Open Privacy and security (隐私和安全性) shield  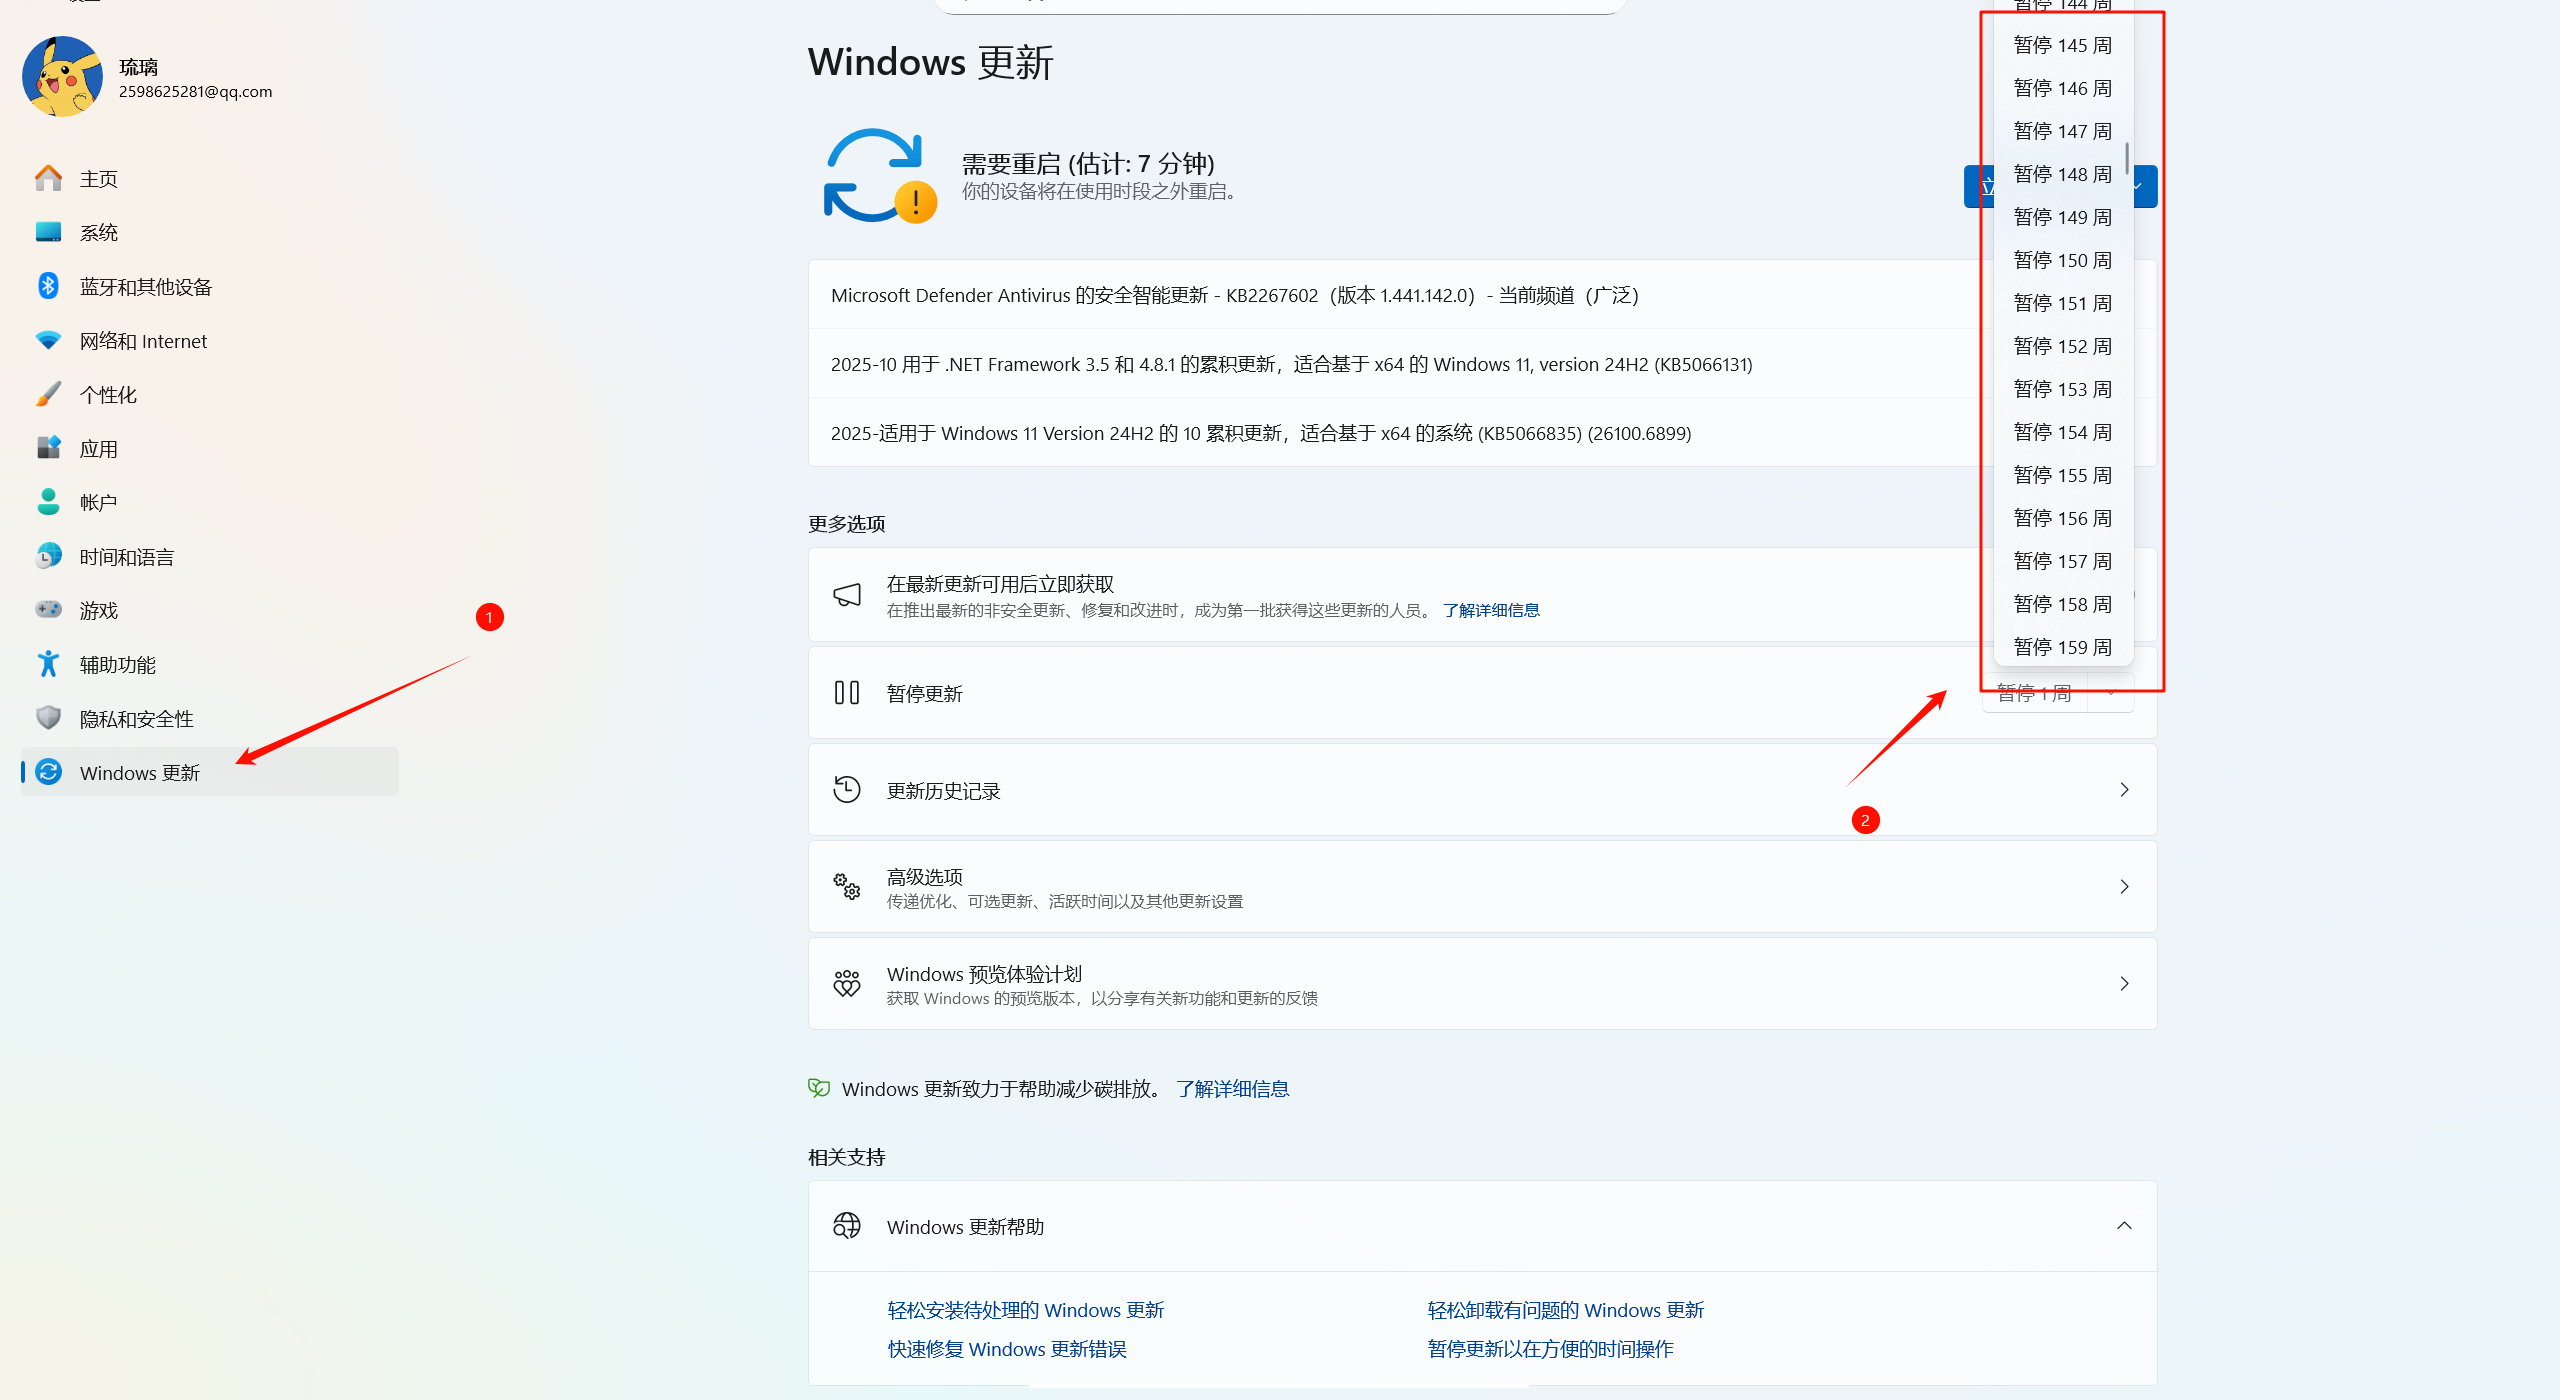(48, 718)
